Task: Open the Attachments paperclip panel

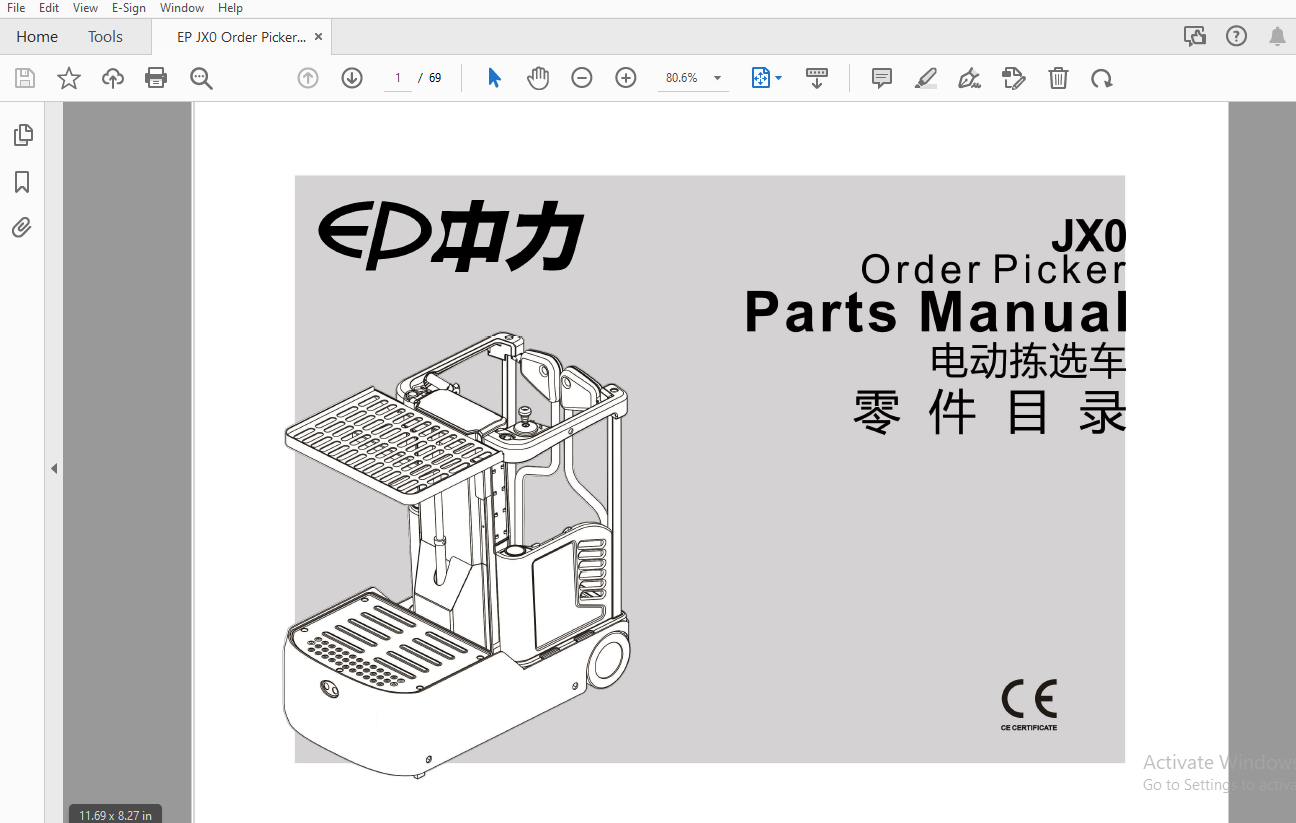Action: pos(22,228)
